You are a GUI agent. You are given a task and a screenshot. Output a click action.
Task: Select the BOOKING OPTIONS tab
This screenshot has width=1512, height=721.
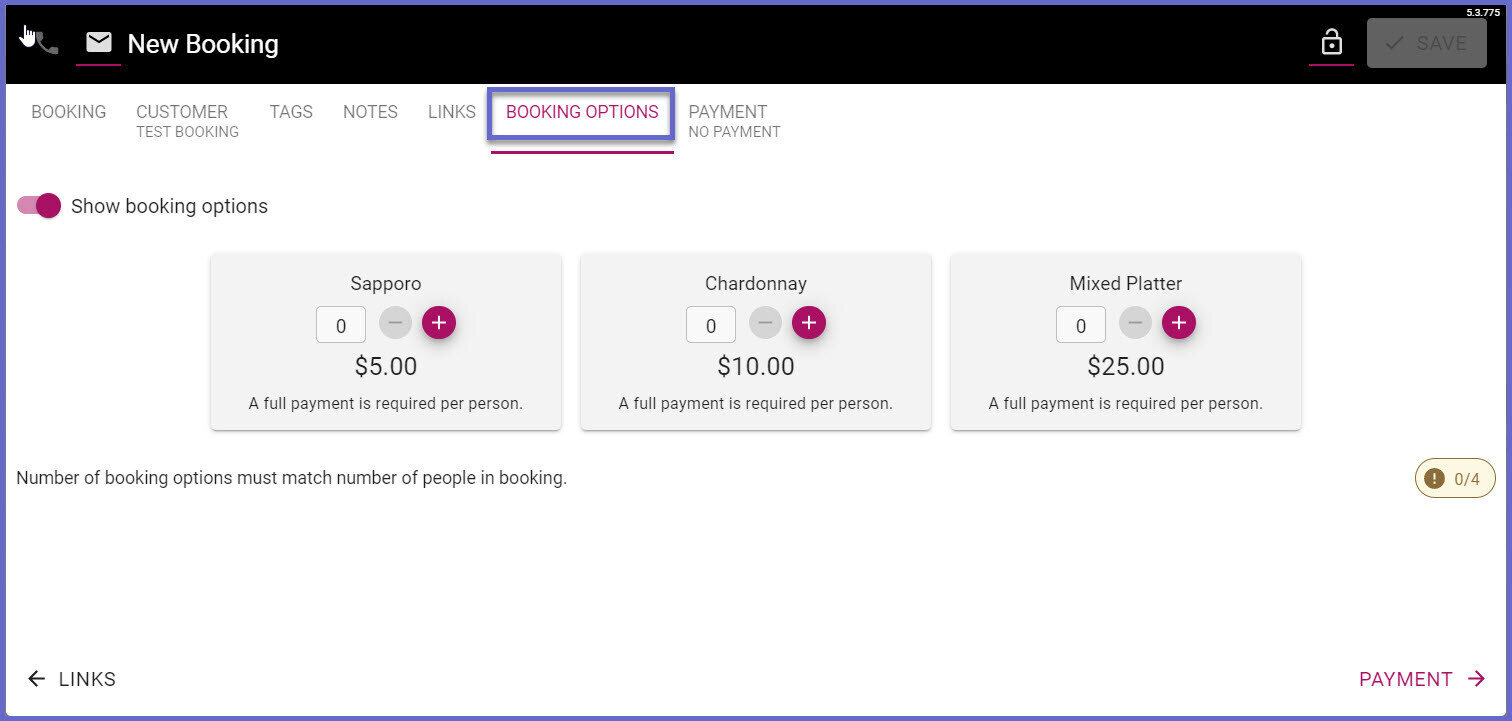pyautogui.click(x=582, y=112)
